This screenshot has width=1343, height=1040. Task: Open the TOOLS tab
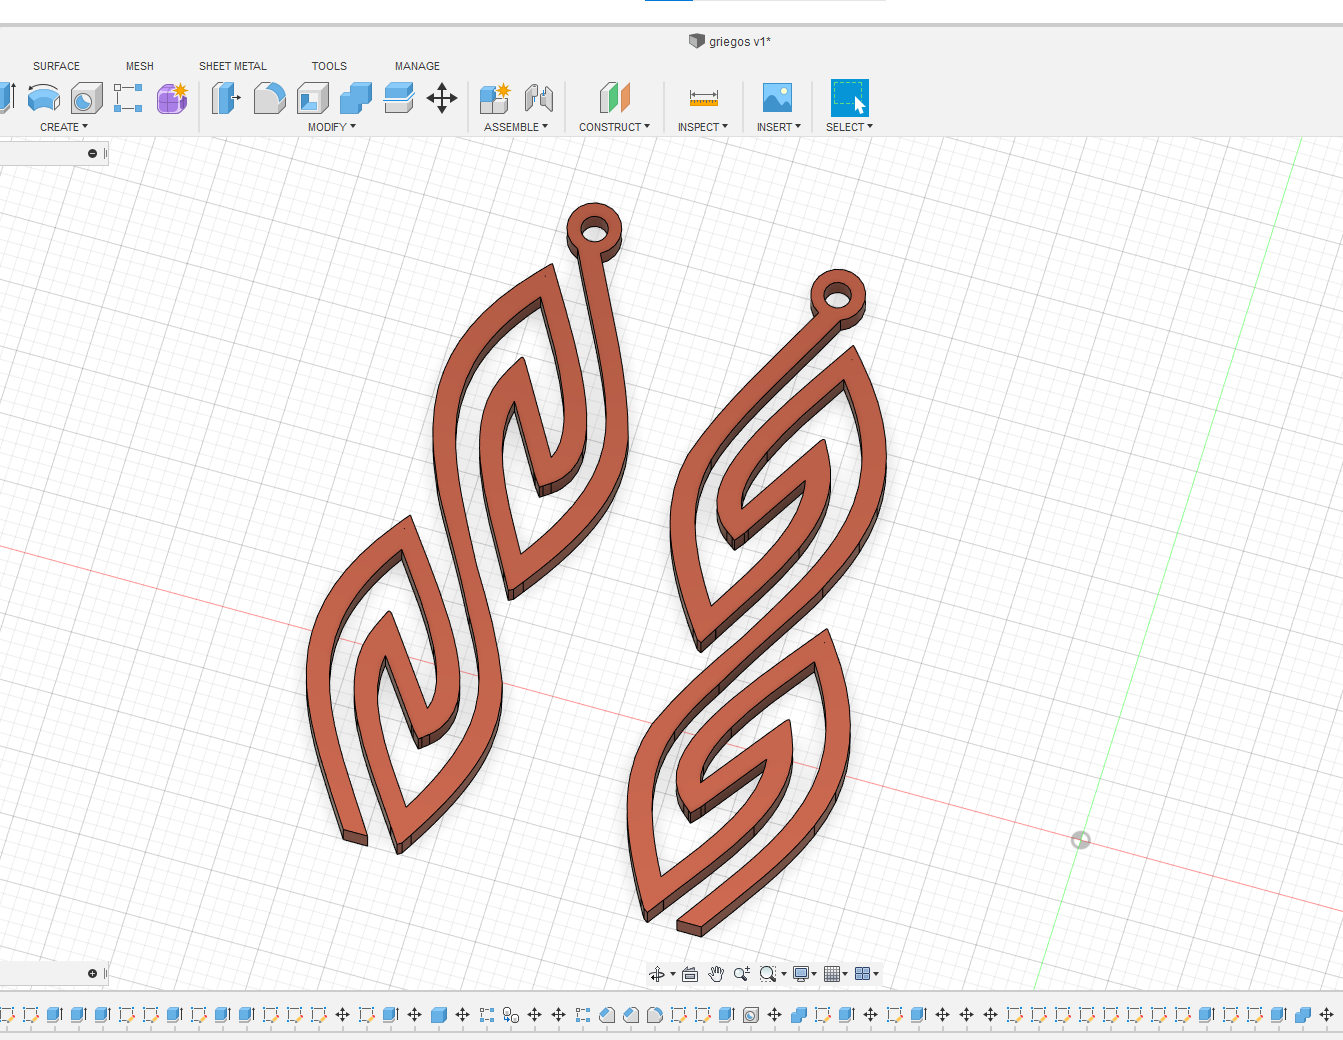[x=329, y=66]
